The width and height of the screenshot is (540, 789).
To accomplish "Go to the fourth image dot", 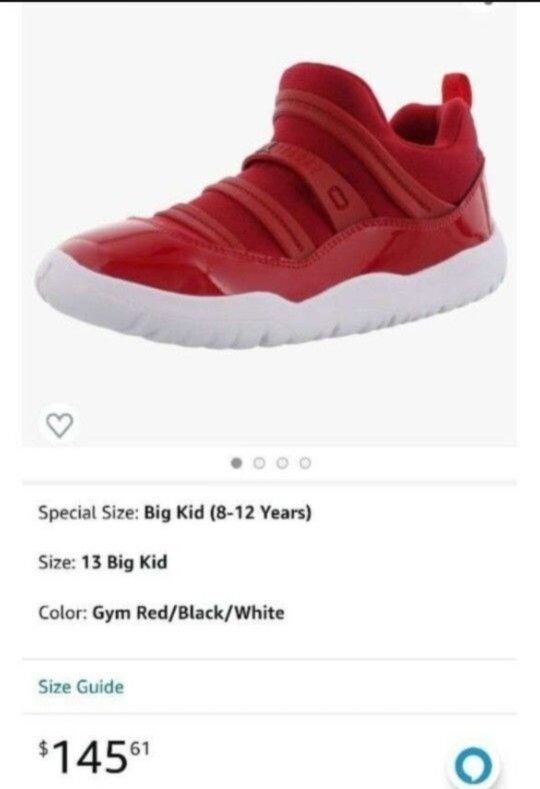I will click(x=305, y=462).
